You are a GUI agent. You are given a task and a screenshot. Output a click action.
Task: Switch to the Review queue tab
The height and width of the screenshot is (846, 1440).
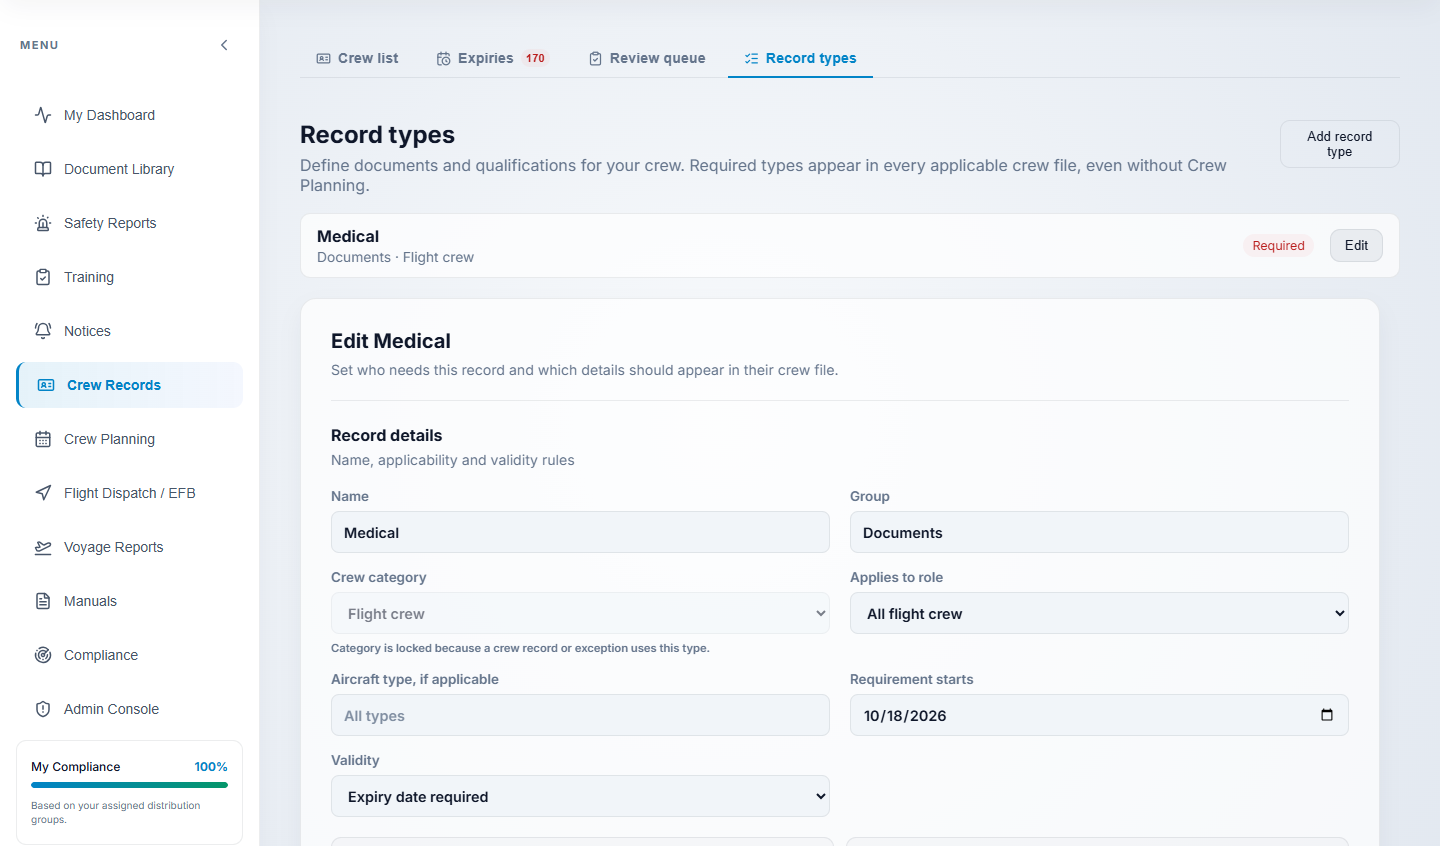(647, 58)
